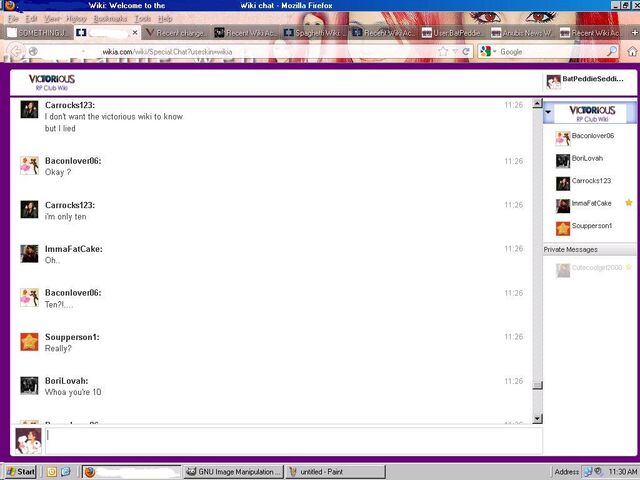The height and width of the screenshot is (480, 640).
Task: Click BatPeddieSeddi's avatar in the header
Action: (x=553, y=82)
